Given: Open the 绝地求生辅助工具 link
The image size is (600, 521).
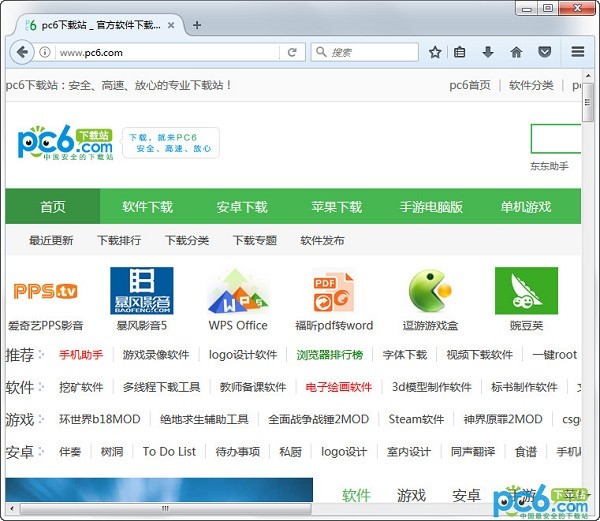Looking at the screenshot, I should tap(204, 419).
